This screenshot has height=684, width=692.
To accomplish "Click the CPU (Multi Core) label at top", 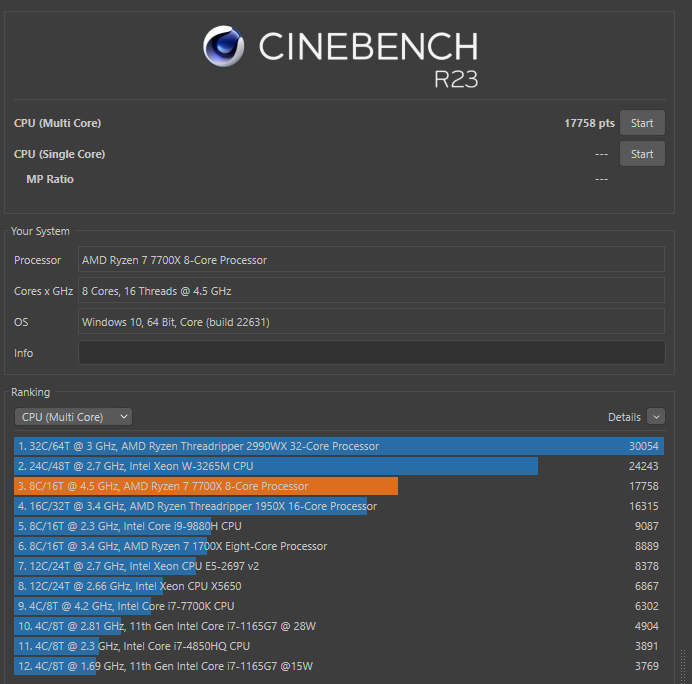I will click(x=57, y=123).
